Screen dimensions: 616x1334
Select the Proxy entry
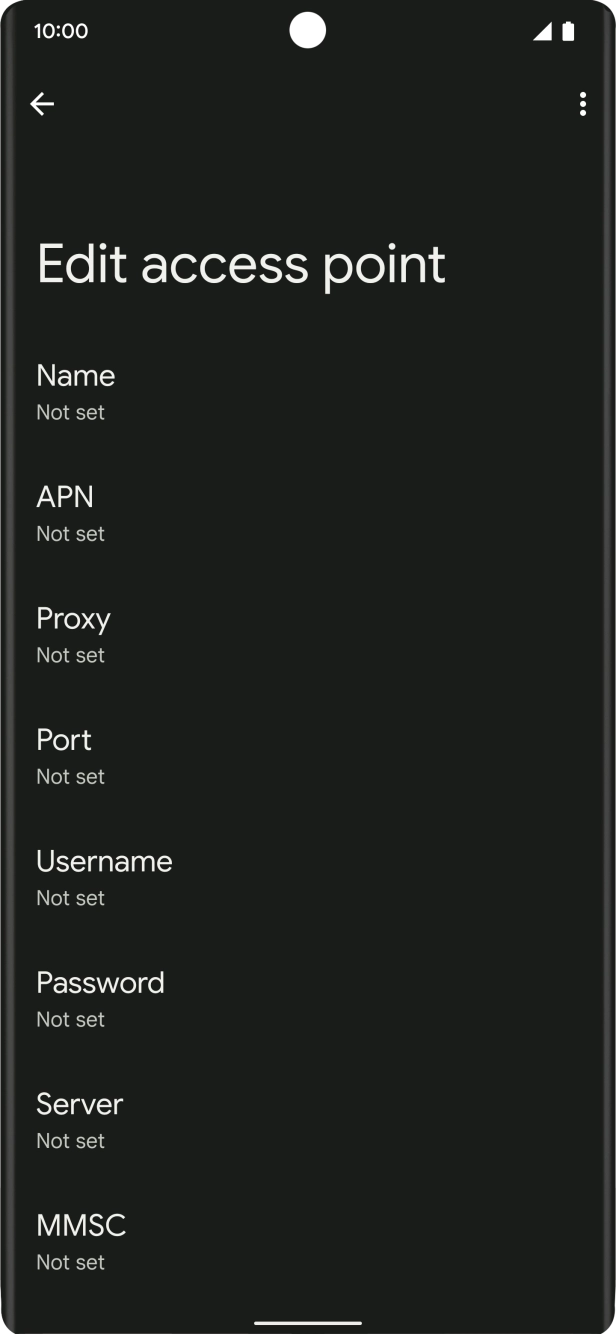coord(73,619)
